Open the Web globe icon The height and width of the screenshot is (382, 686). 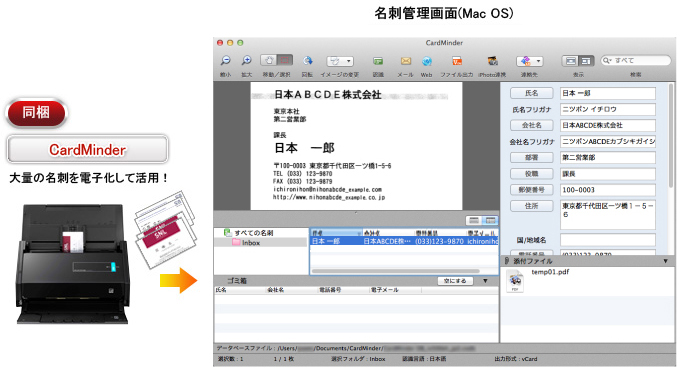[x=427, y=61]
